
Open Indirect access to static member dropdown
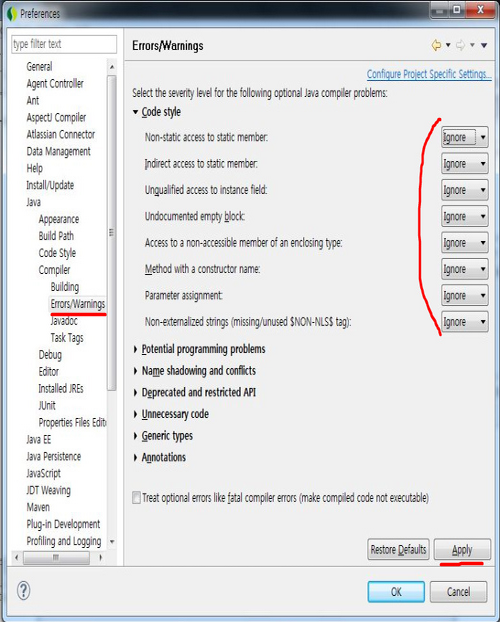(x=465, y=164)
